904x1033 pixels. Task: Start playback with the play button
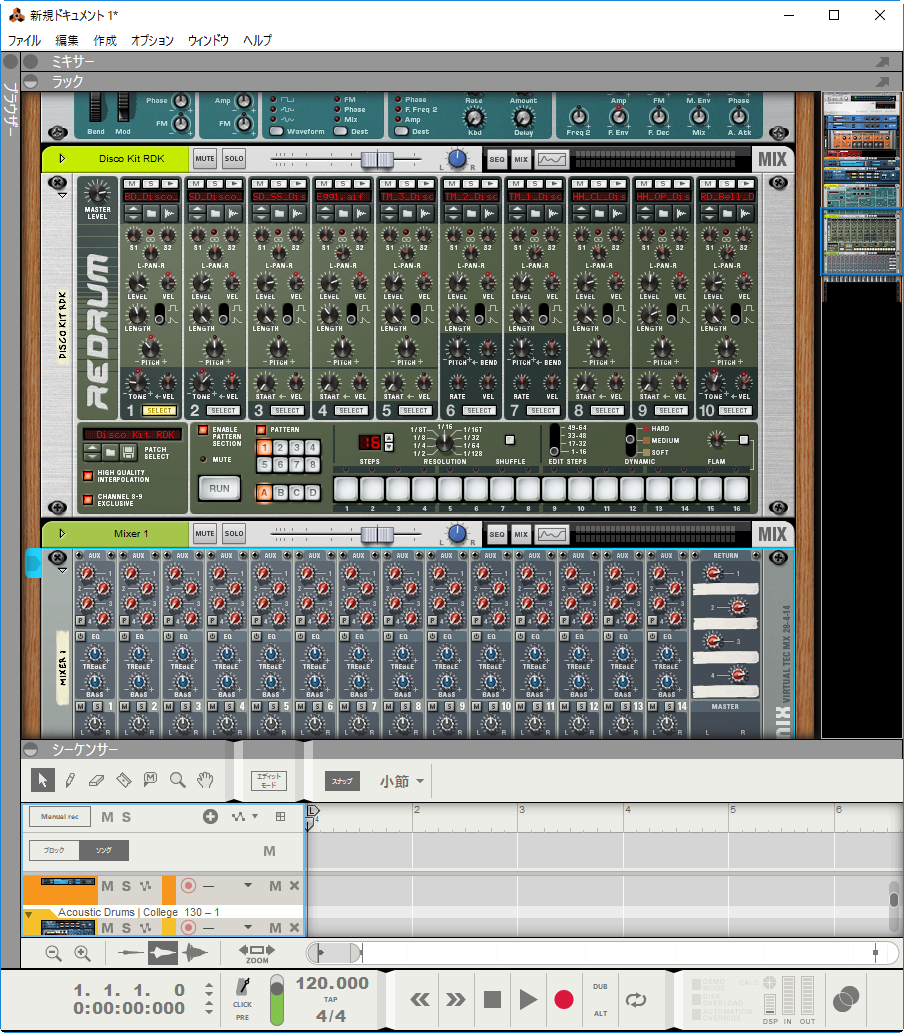528,999
